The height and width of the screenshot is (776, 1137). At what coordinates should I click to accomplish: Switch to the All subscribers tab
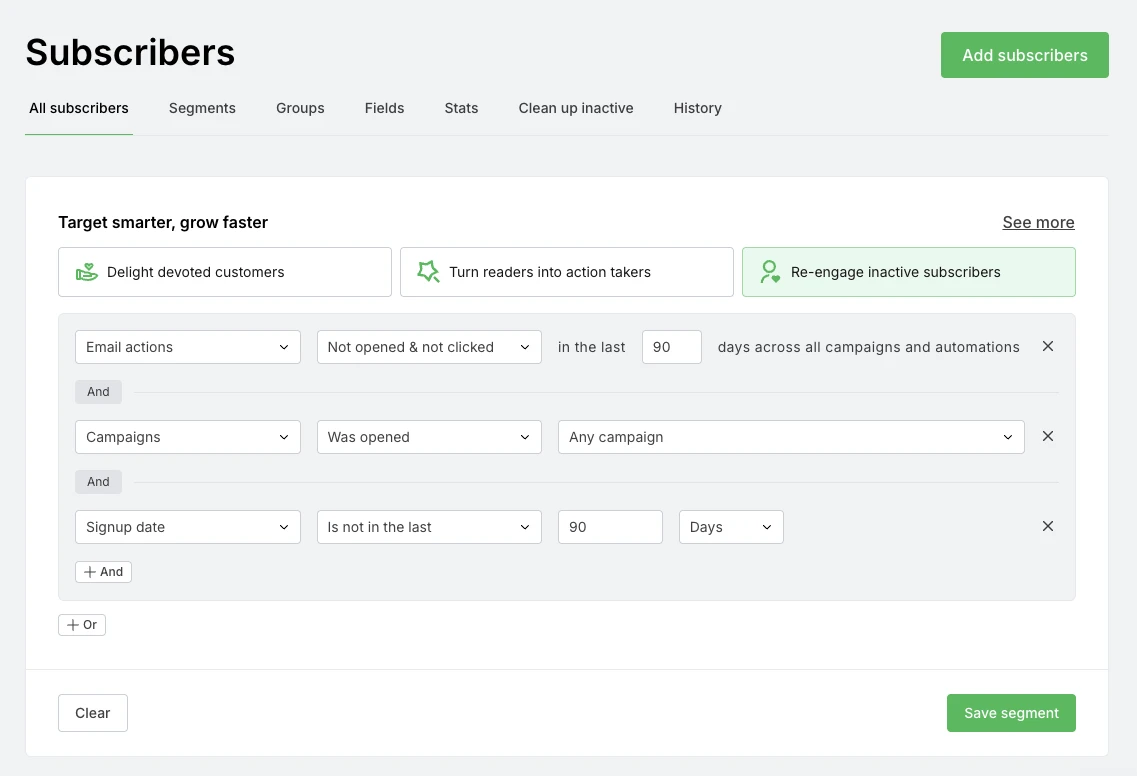coord(79,108)
